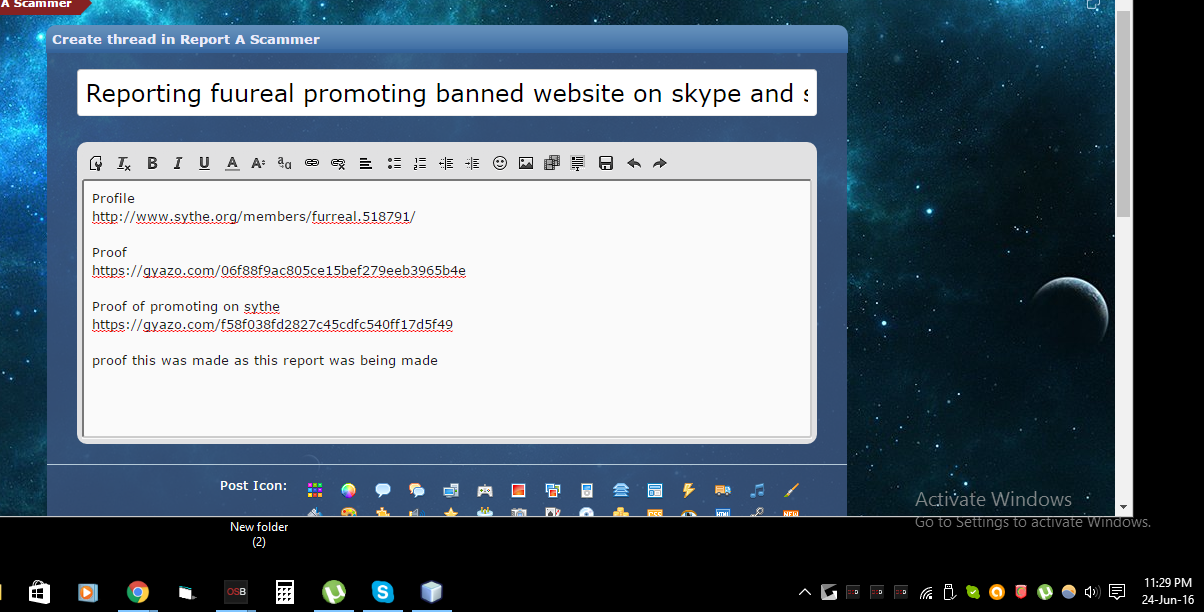Image resolution: width=1204 pixels, height=612 pixels.
Task: Insert a link using the chain icon
Action: 312,163
